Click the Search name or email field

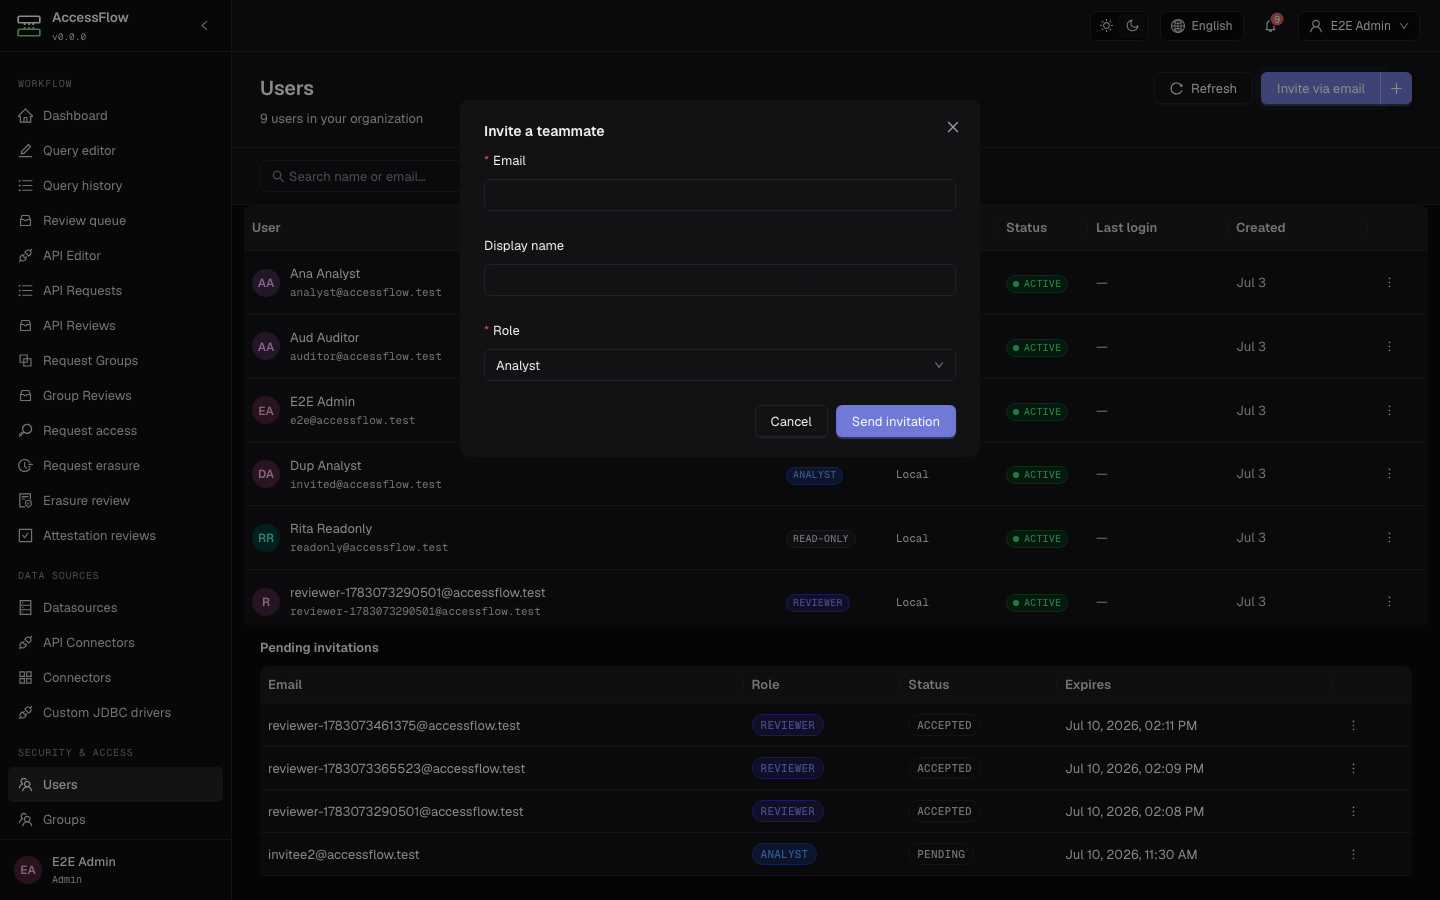[x=360, y=177]
